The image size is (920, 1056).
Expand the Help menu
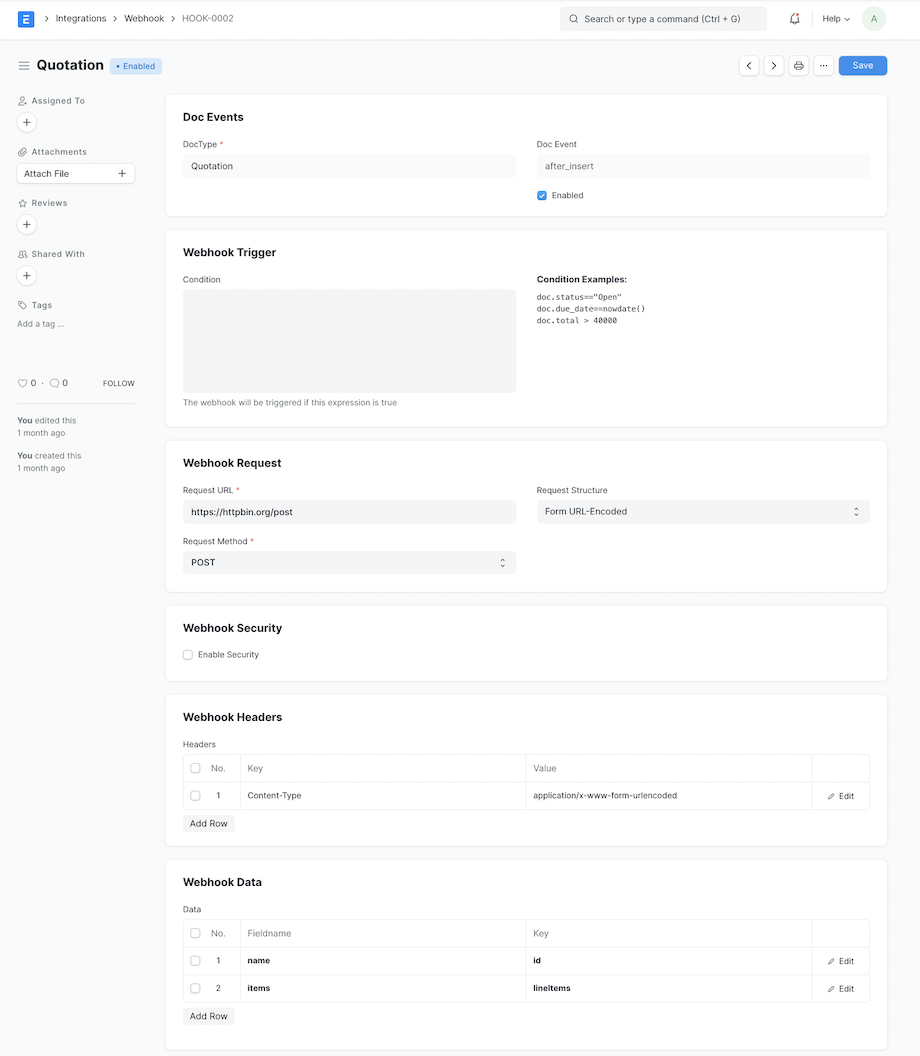point(835,19)
